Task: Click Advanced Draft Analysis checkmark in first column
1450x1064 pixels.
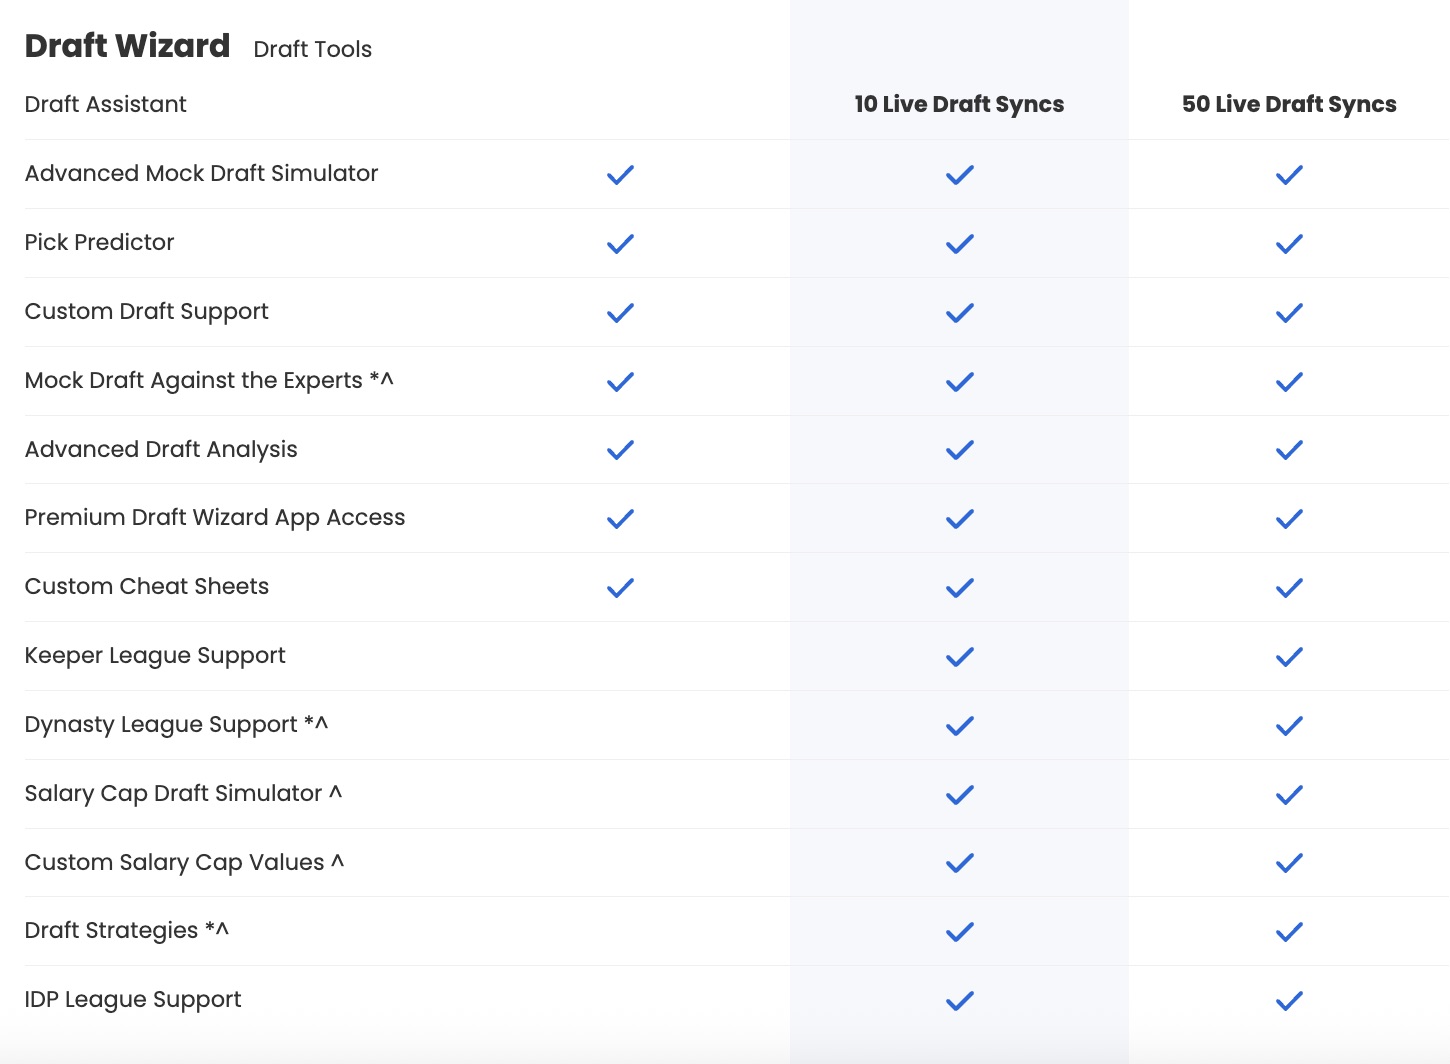Action: (620, 450)
